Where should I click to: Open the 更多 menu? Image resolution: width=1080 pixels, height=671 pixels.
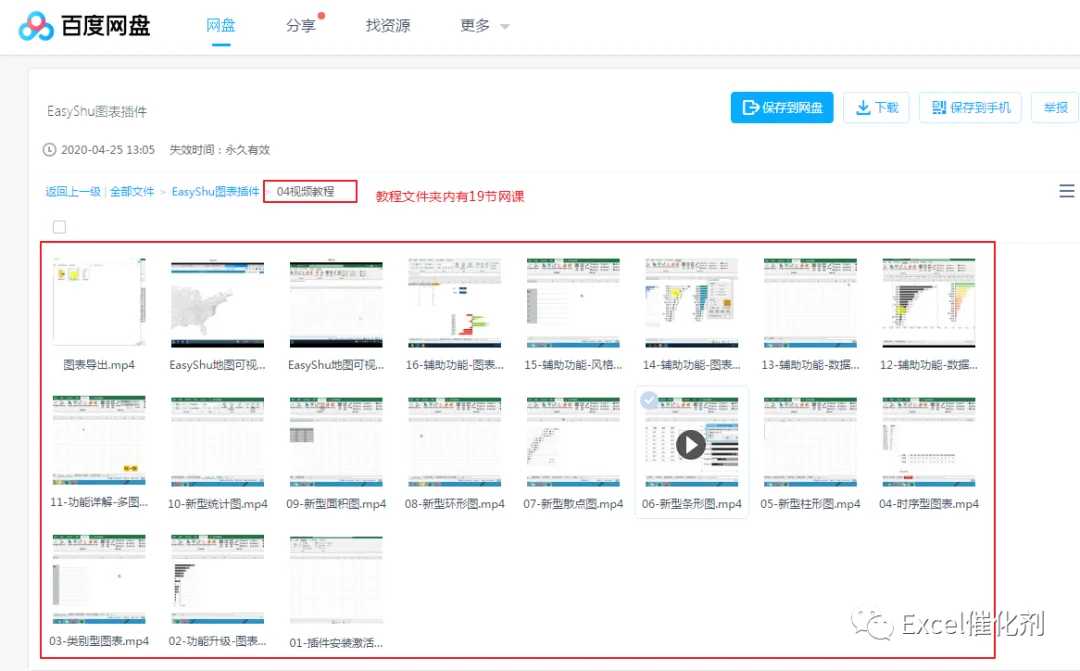click(x=475, y=26)
